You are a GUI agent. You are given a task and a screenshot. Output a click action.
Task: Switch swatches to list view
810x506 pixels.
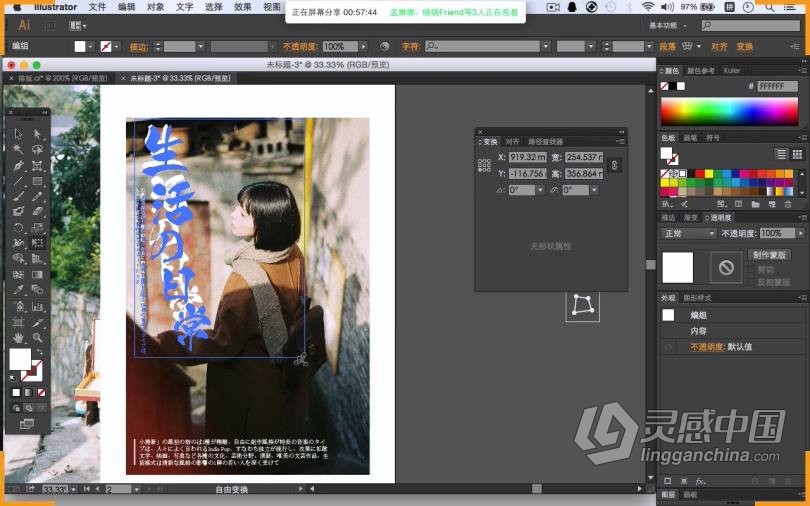(x=781, y=154)
